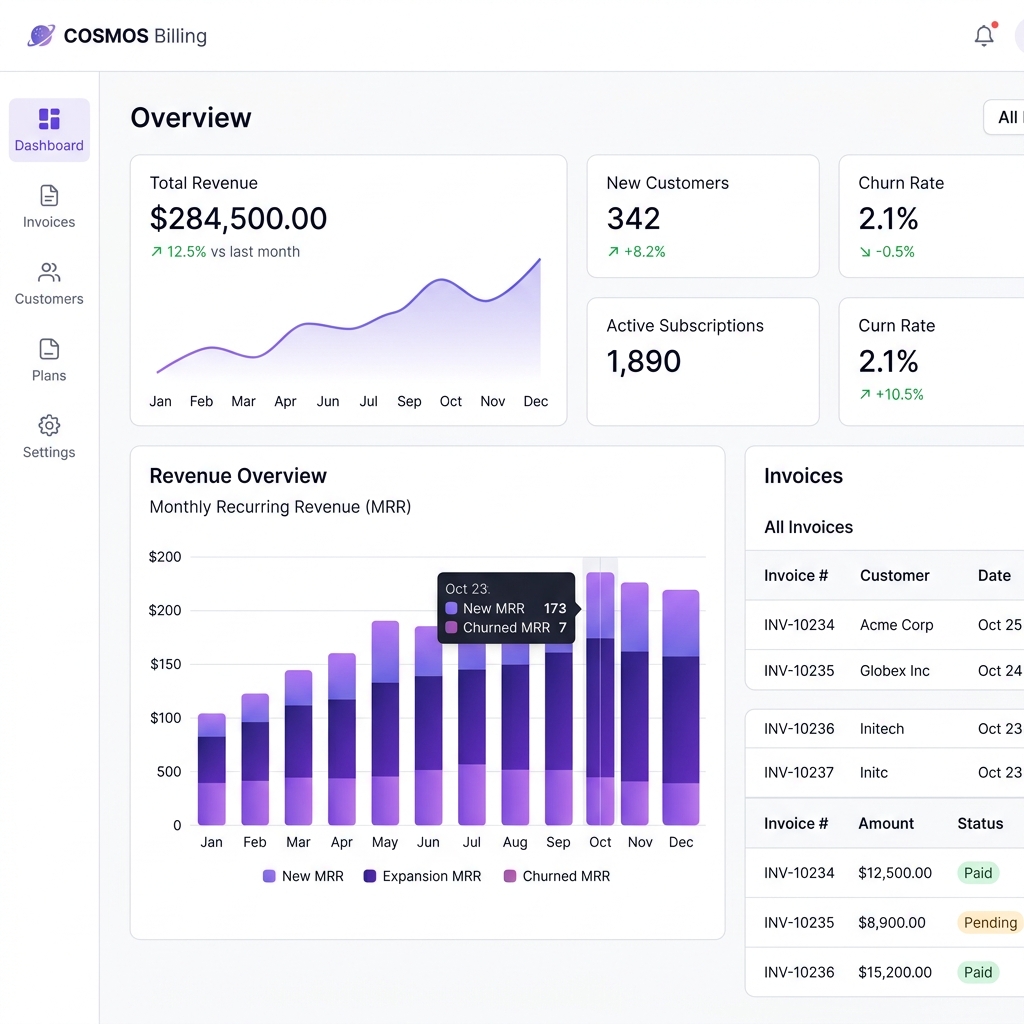The width and height of the screenshot is (1024, 1024).
Task: Open the notifications bell
Action: tap(984, 35)
